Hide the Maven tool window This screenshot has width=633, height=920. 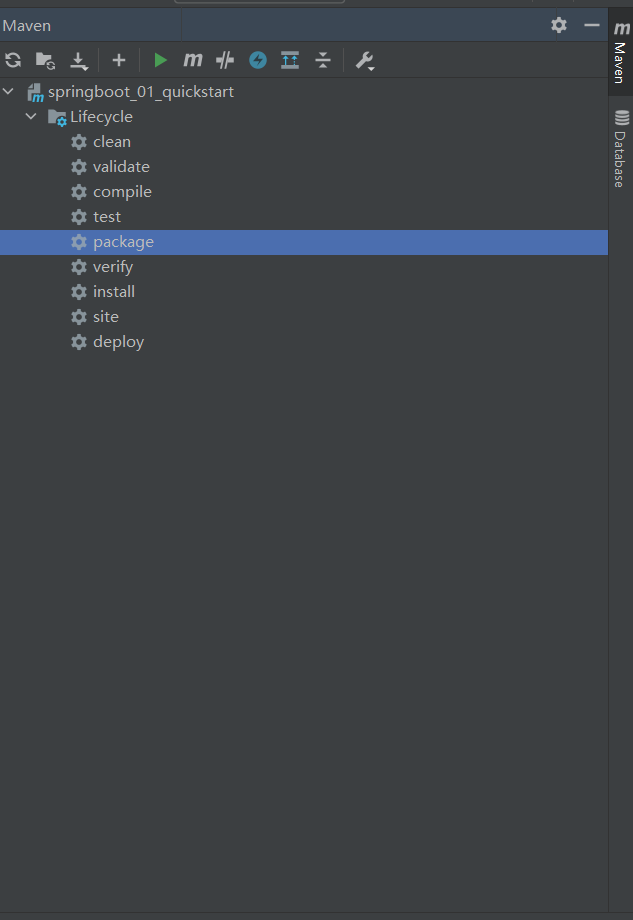pyautogui.click(x=592, y=25)
